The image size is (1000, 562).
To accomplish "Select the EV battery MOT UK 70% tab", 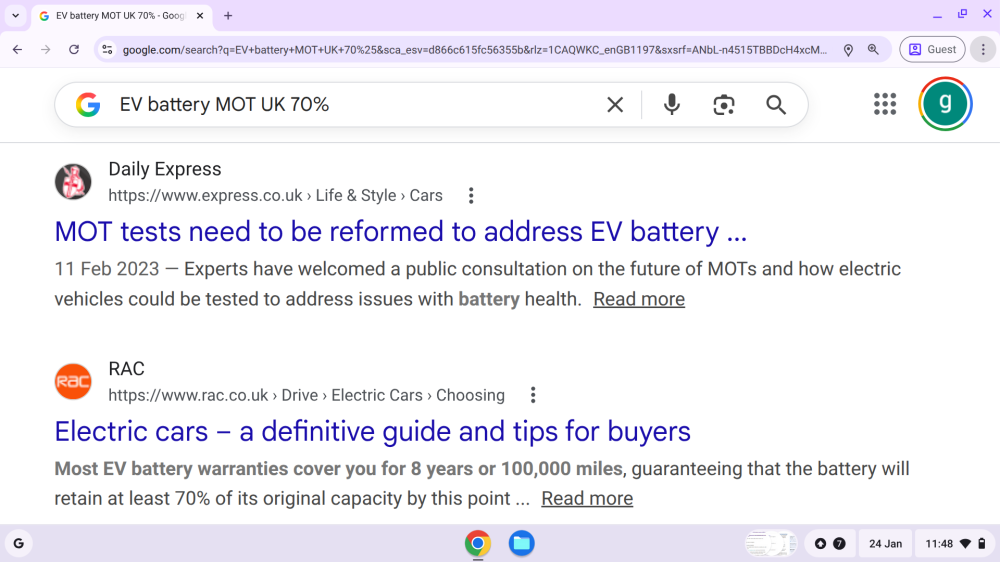I will pyautogui.click(x=121, y=16).
